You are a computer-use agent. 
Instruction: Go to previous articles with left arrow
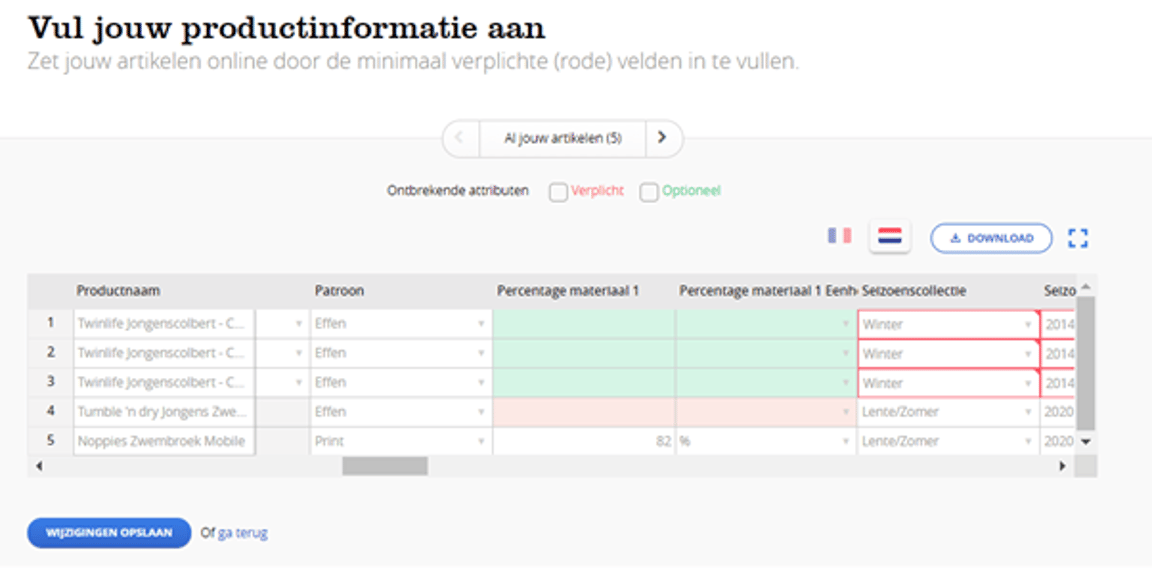click(460, 138)
